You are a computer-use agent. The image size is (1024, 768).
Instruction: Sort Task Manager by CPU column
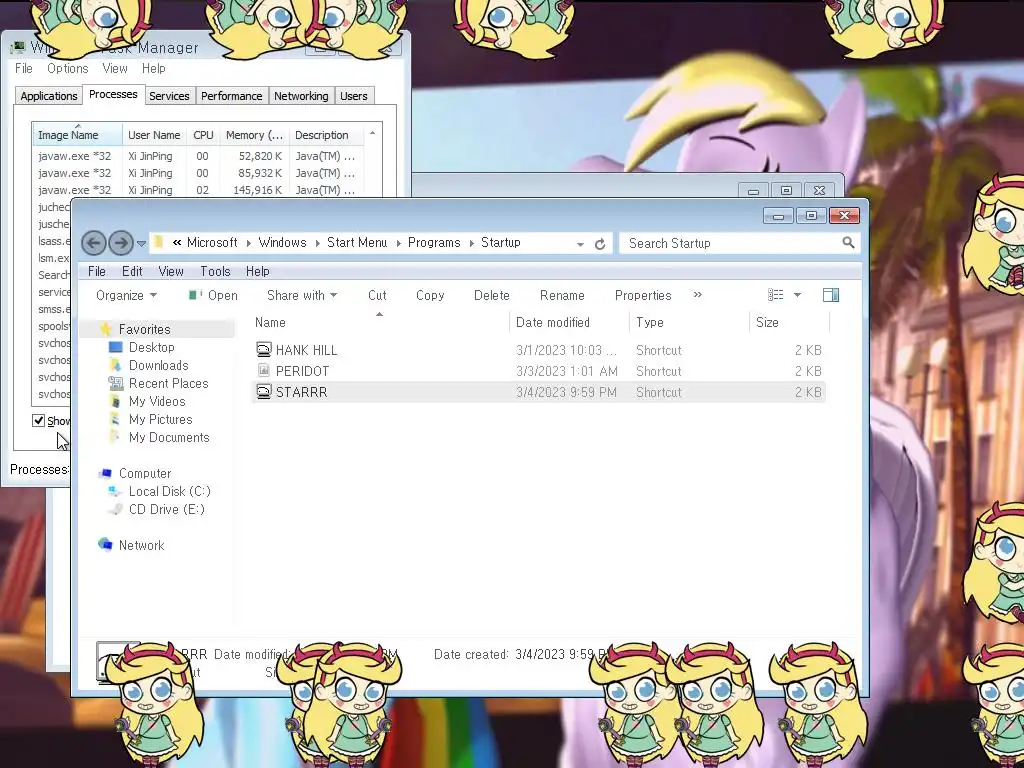(203, 135)
